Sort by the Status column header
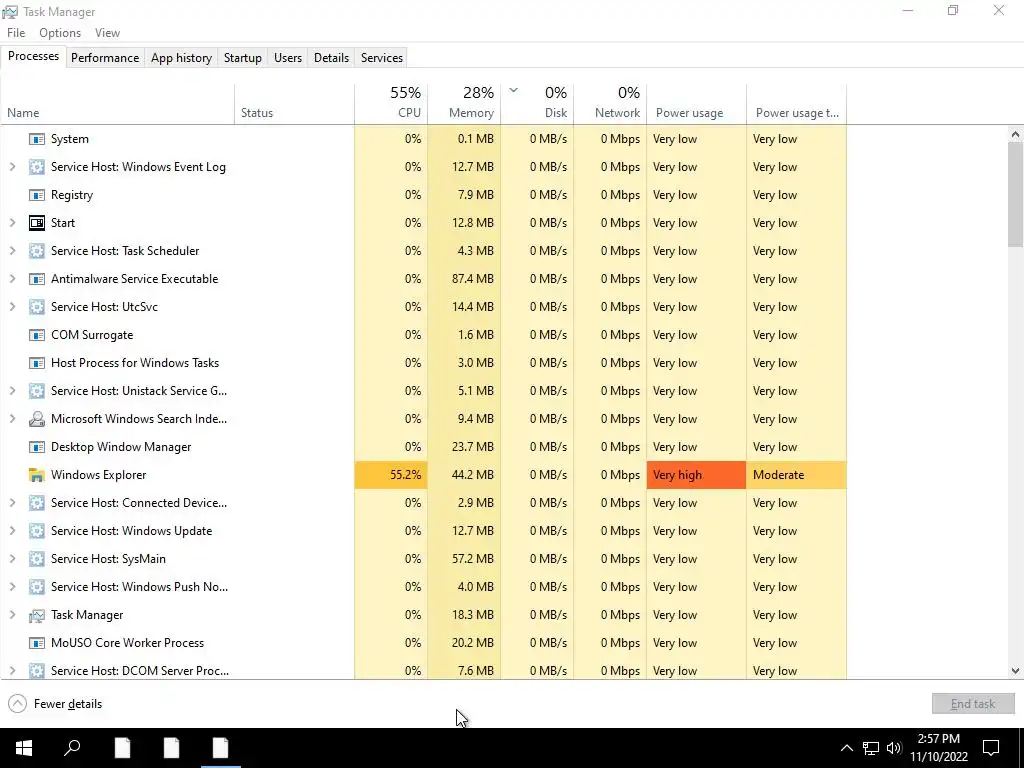 pos(295,104)
